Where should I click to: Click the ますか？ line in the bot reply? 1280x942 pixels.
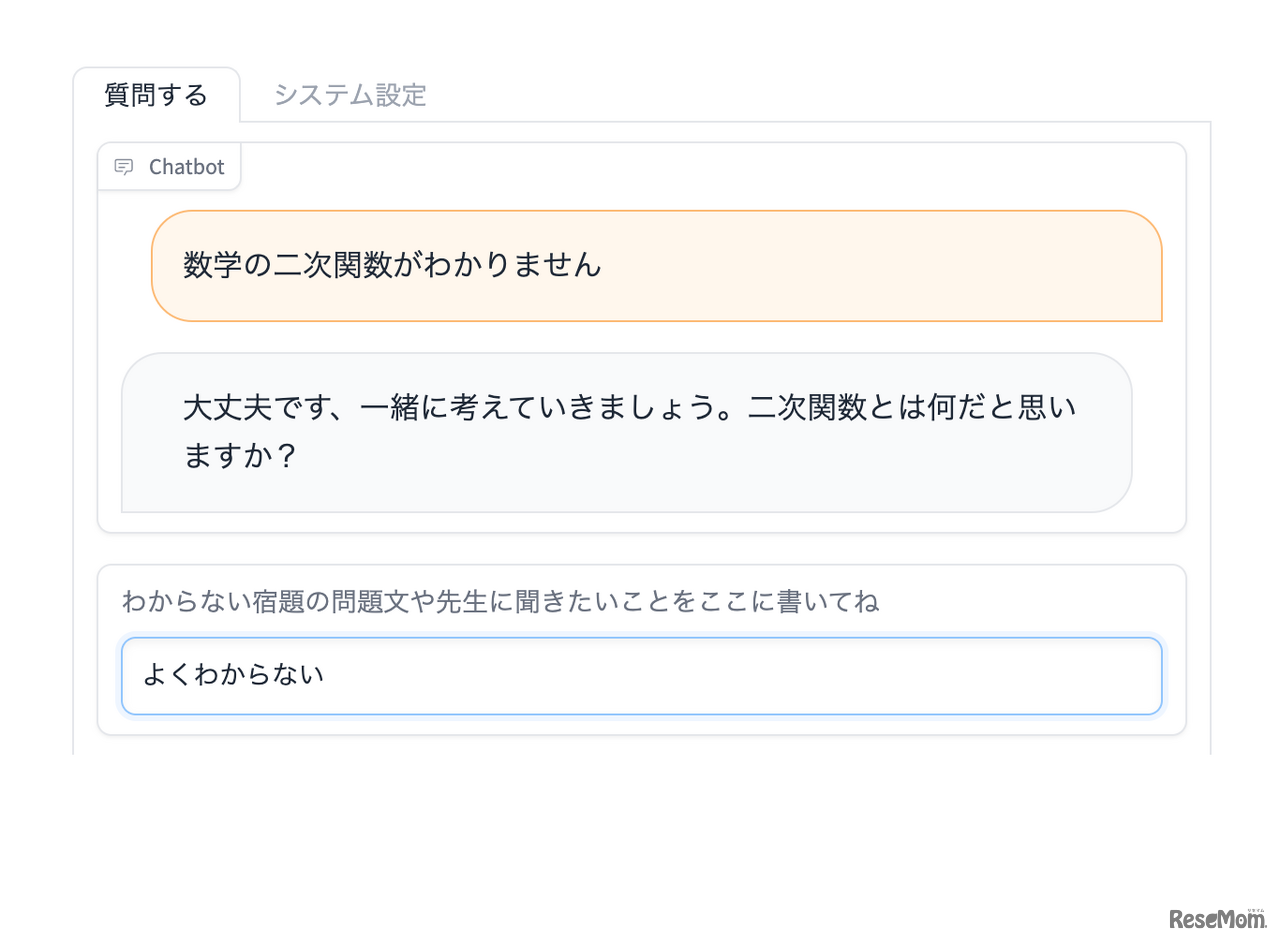[x=240, y=456]
